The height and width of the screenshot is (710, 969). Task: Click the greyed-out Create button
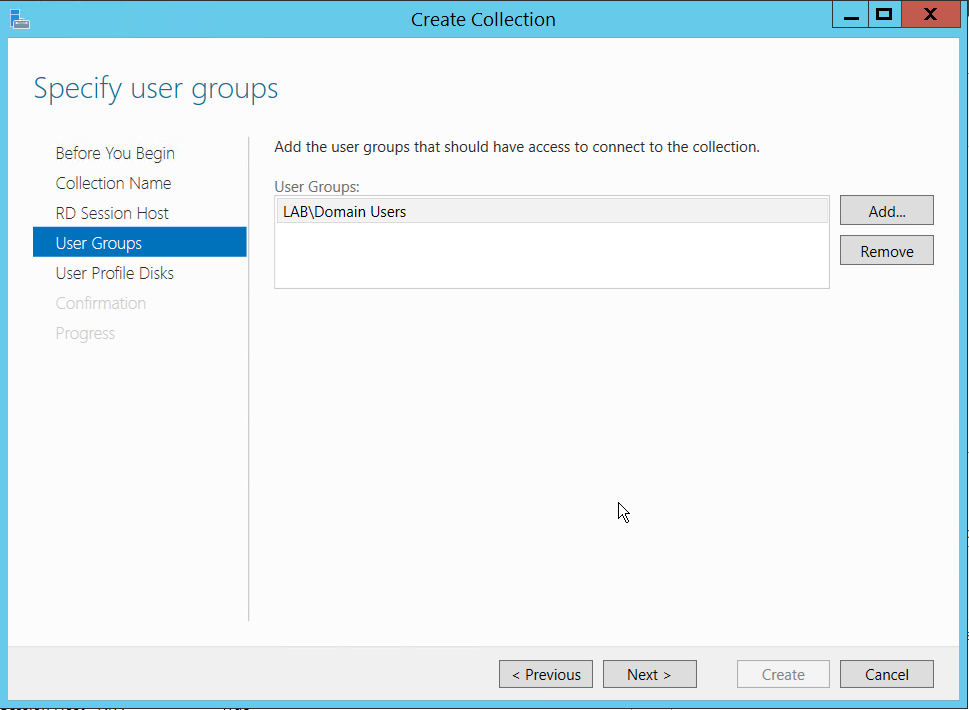[x=783, y=674]
